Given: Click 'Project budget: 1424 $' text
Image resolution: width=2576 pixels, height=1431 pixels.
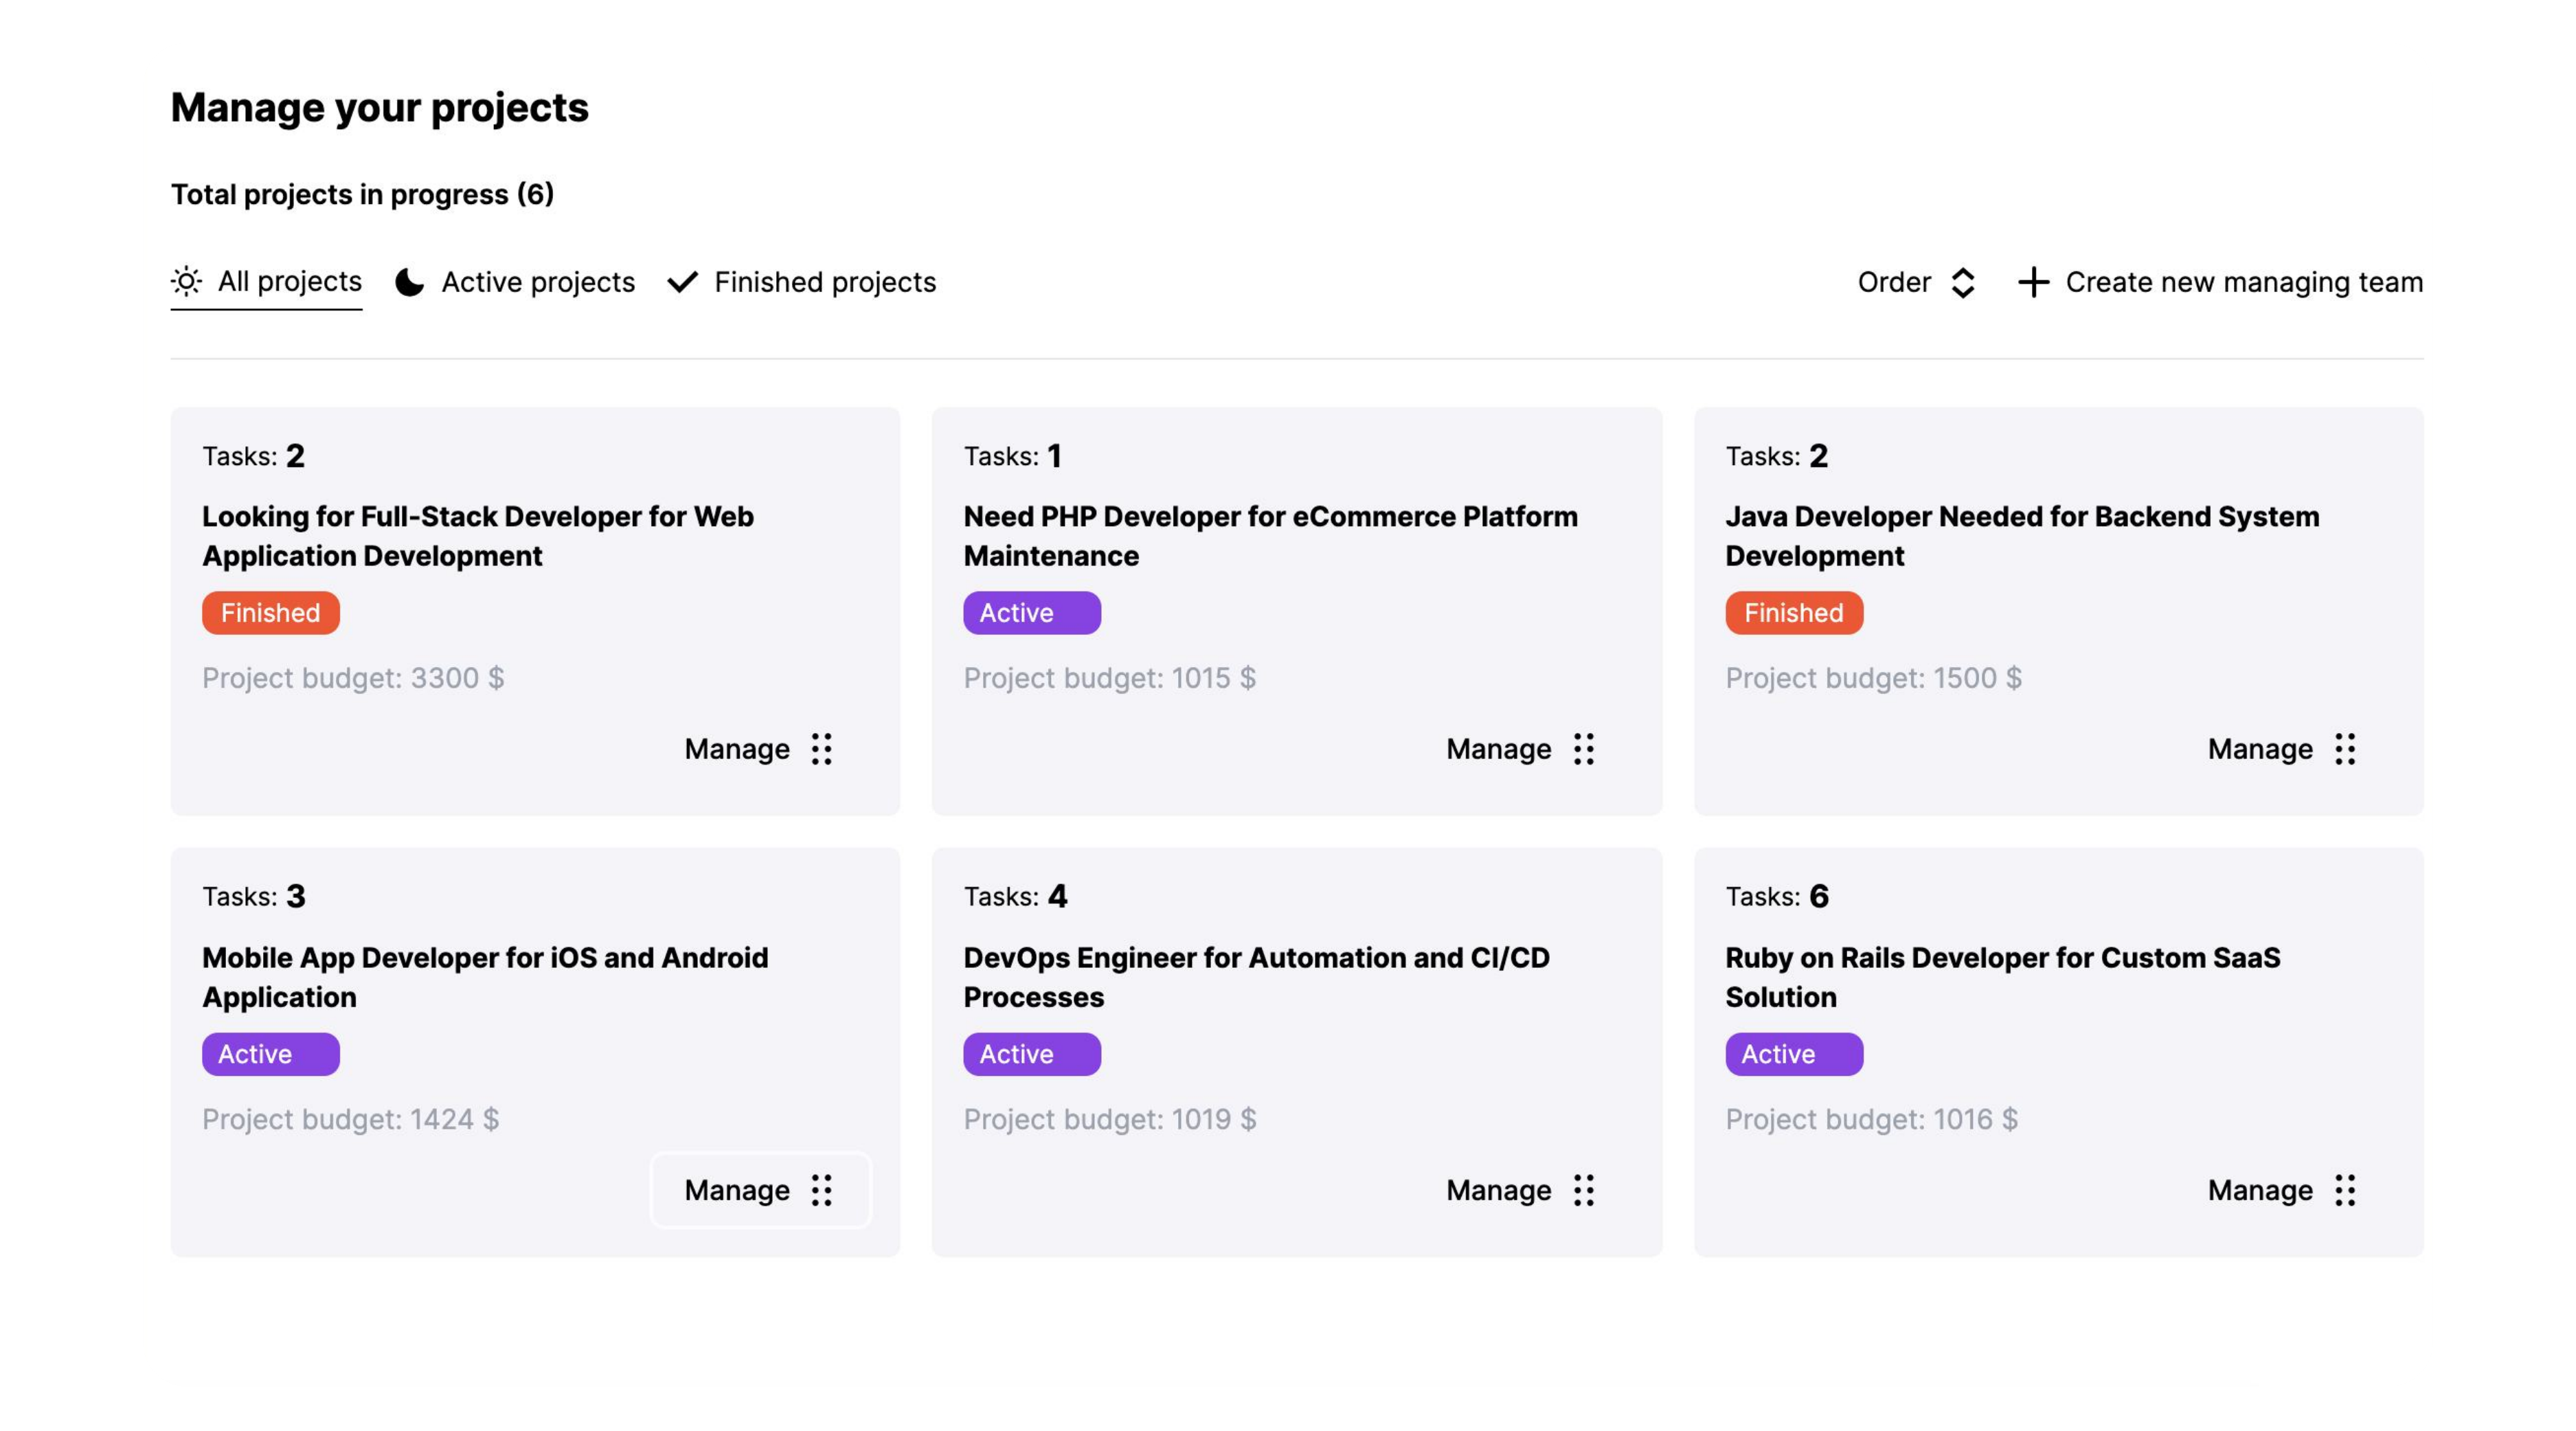Looking at the screenshot, I should pos(350,1119).
